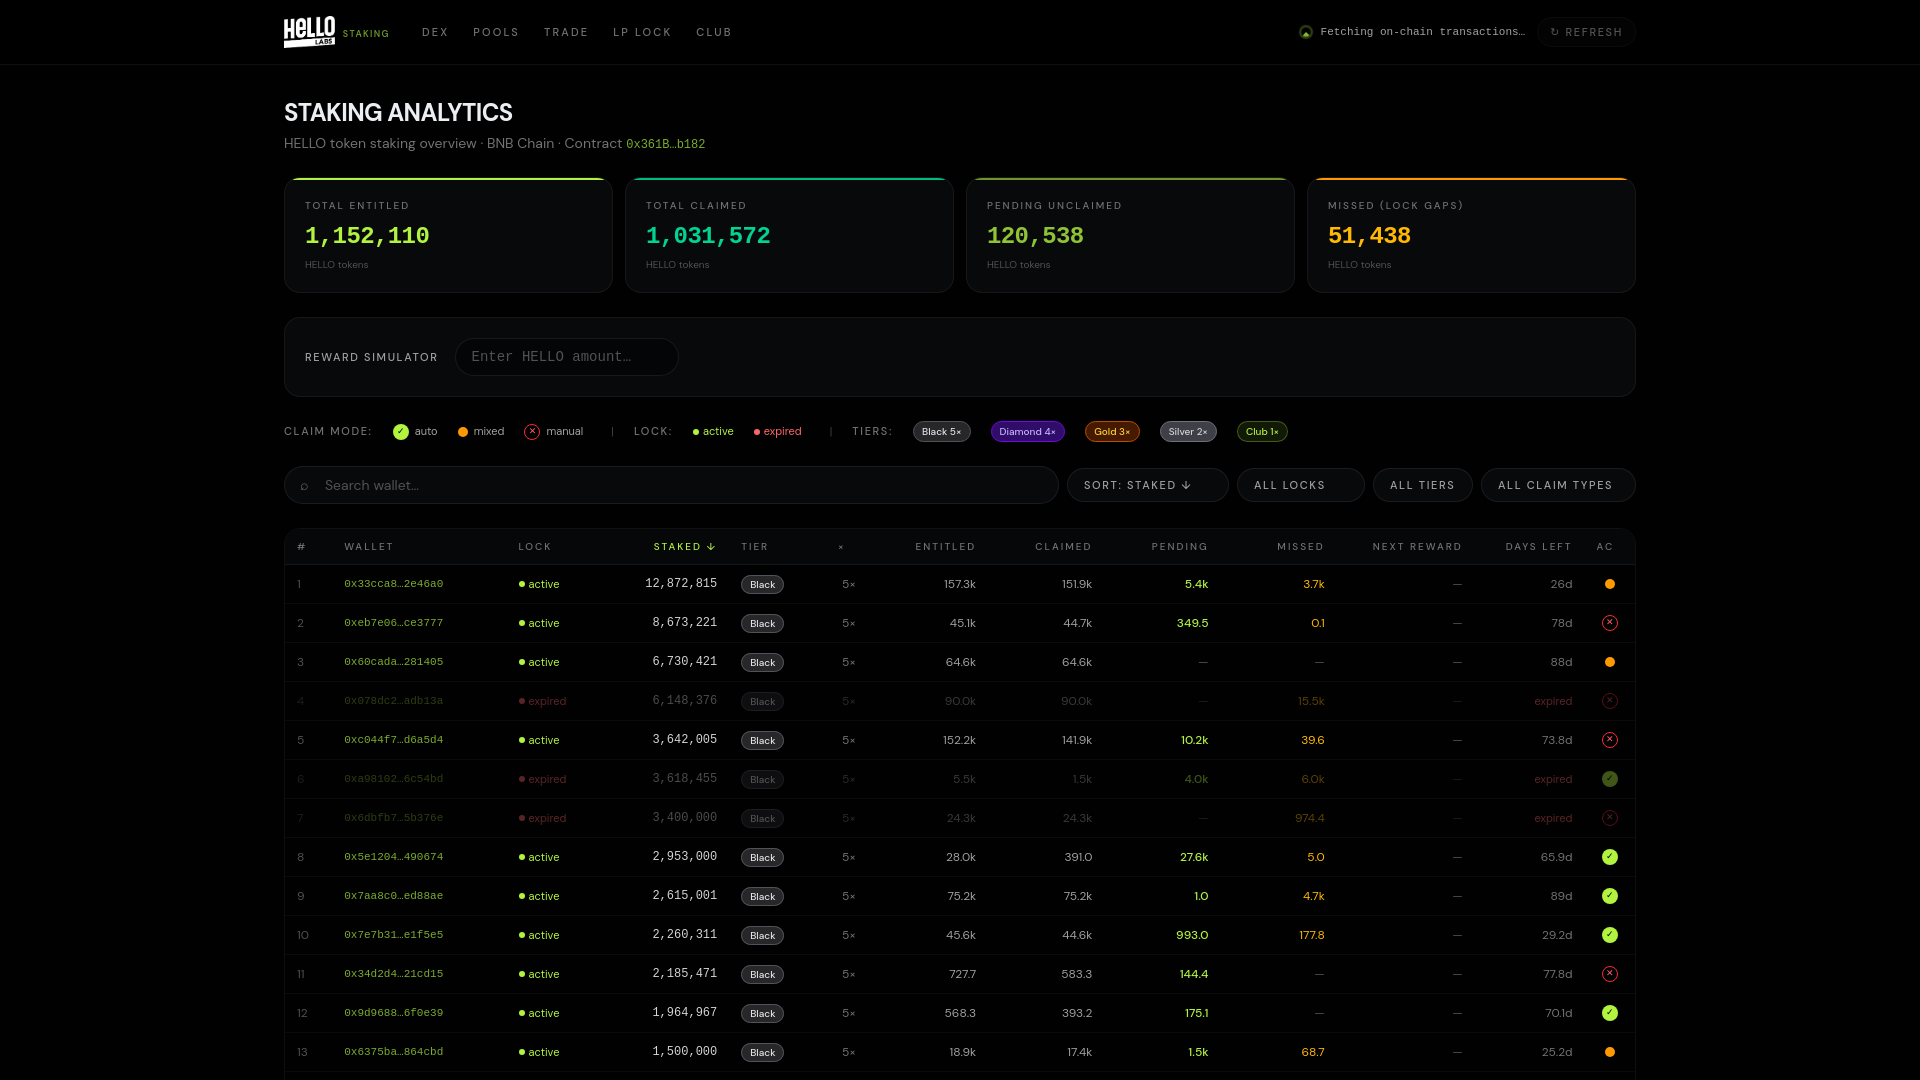Click manual claim icon for wallet 0xc044f7…d6a5d4
The width and height of the screenshot is (1920, 1080).
(x=1610, y=740)
